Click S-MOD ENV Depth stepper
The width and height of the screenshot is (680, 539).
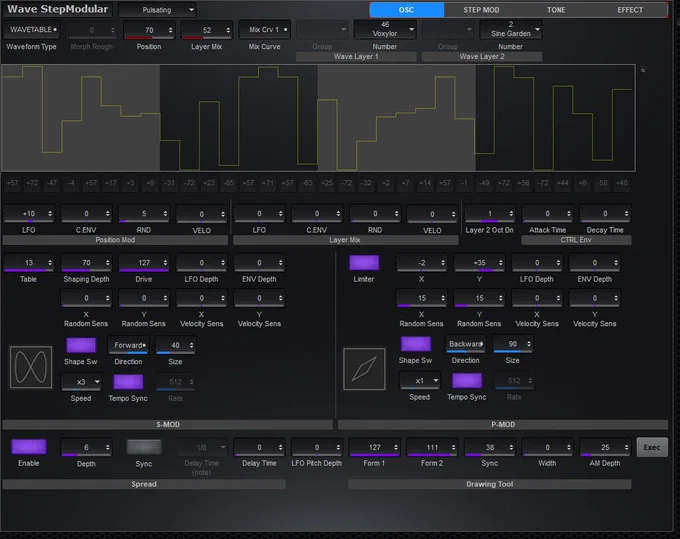(259, 262)
